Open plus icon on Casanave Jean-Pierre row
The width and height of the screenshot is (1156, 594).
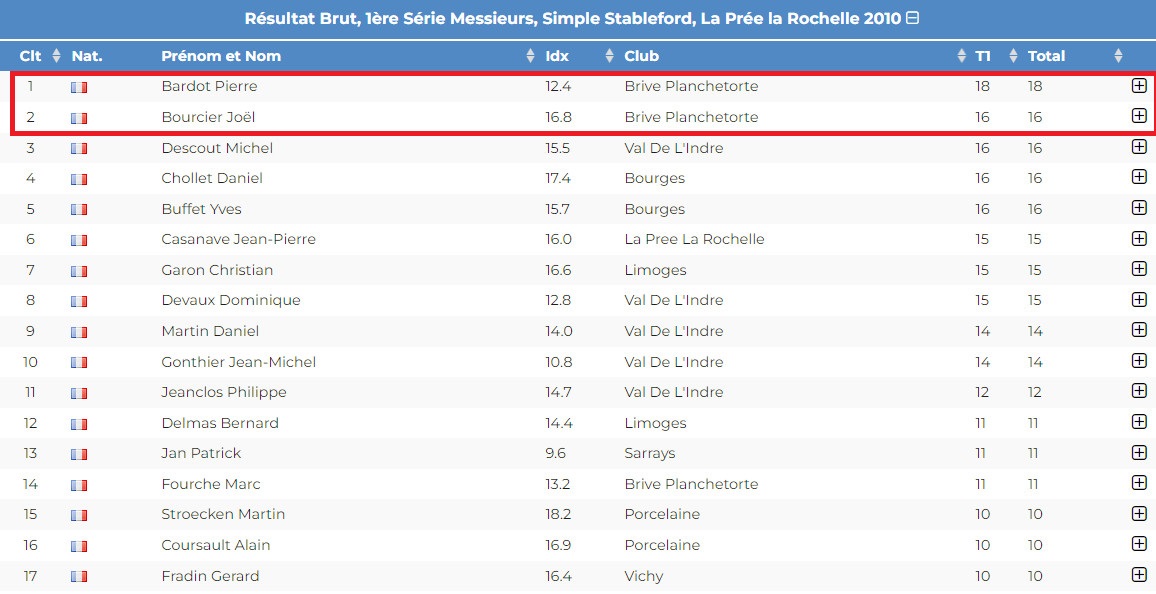[x=1139, y=238]
